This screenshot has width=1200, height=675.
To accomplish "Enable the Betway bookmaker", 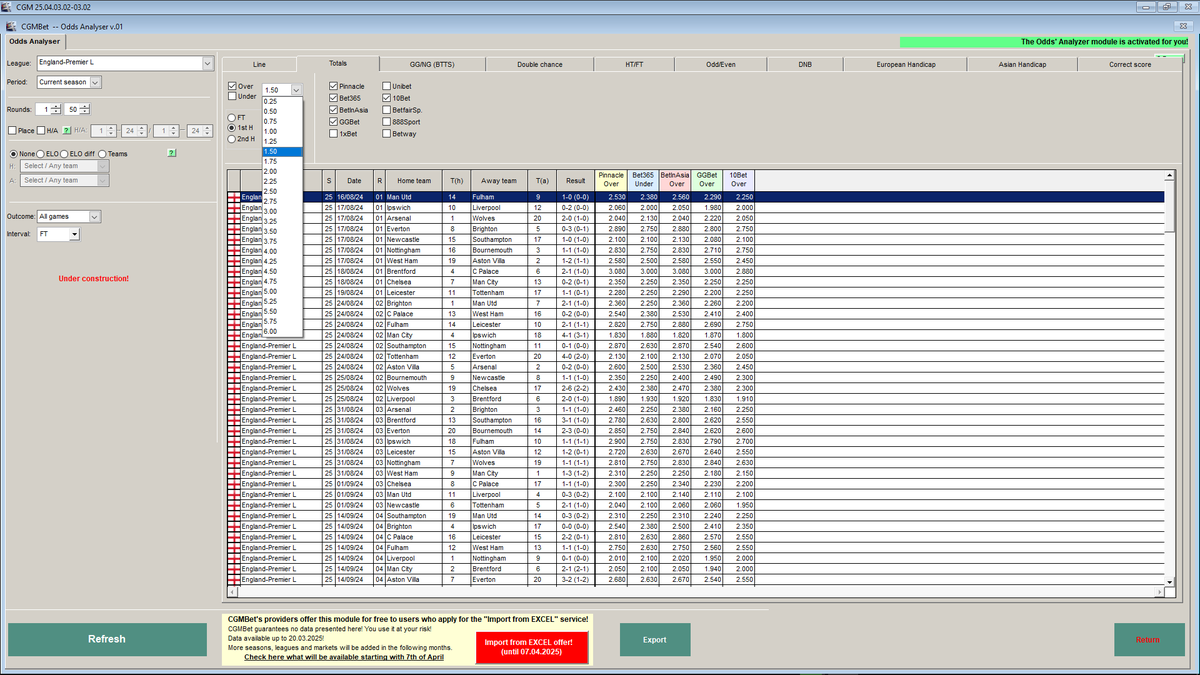I will (x=387, y=133).
